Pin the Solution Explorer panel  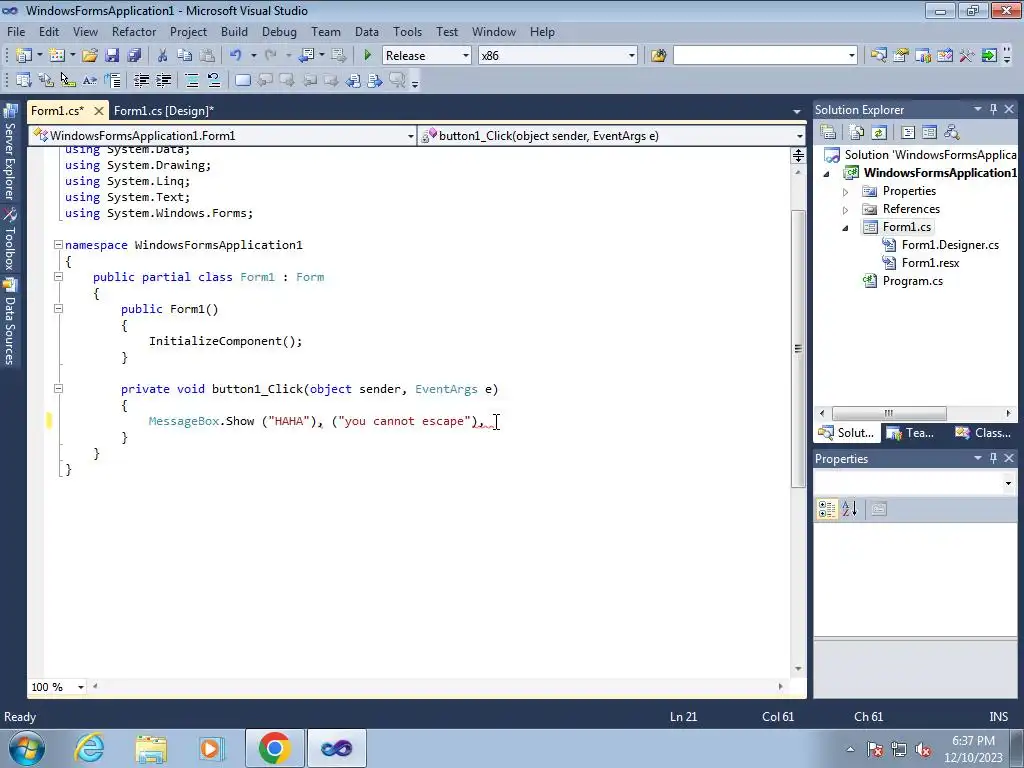click(x=993, y=110)
